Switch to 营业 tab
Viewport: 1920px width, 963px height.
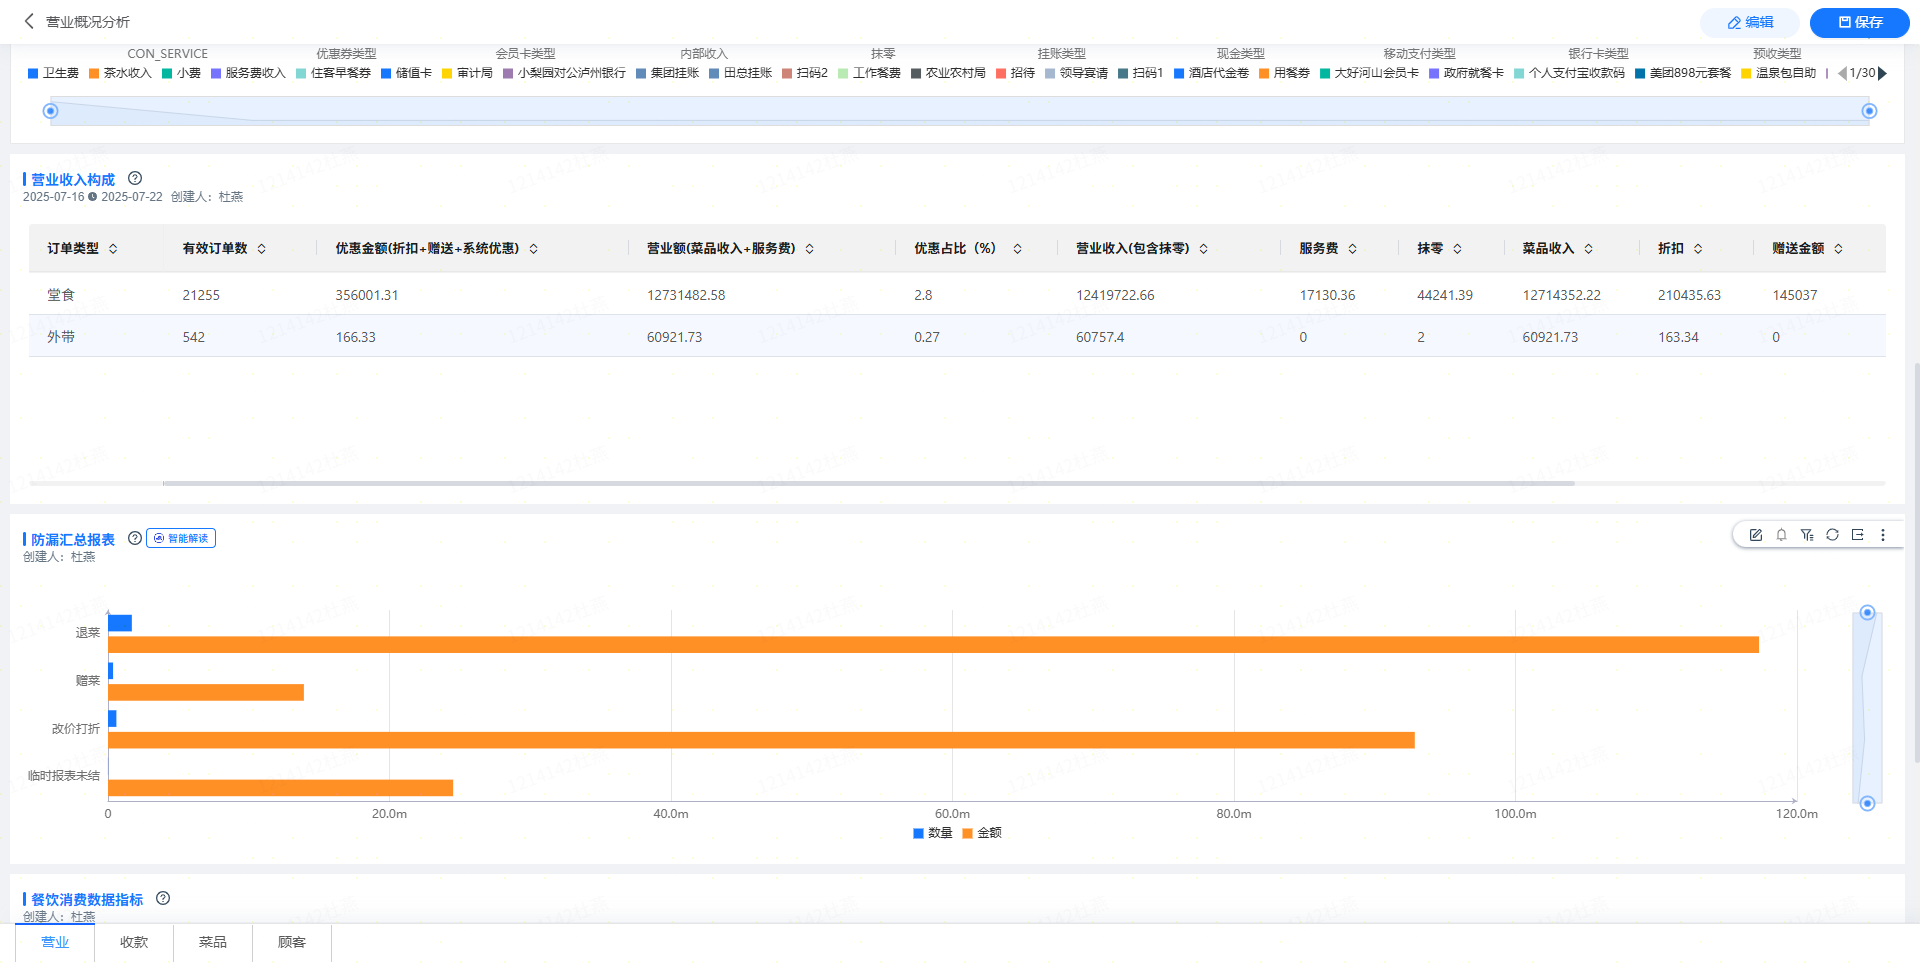coord(55,942)
